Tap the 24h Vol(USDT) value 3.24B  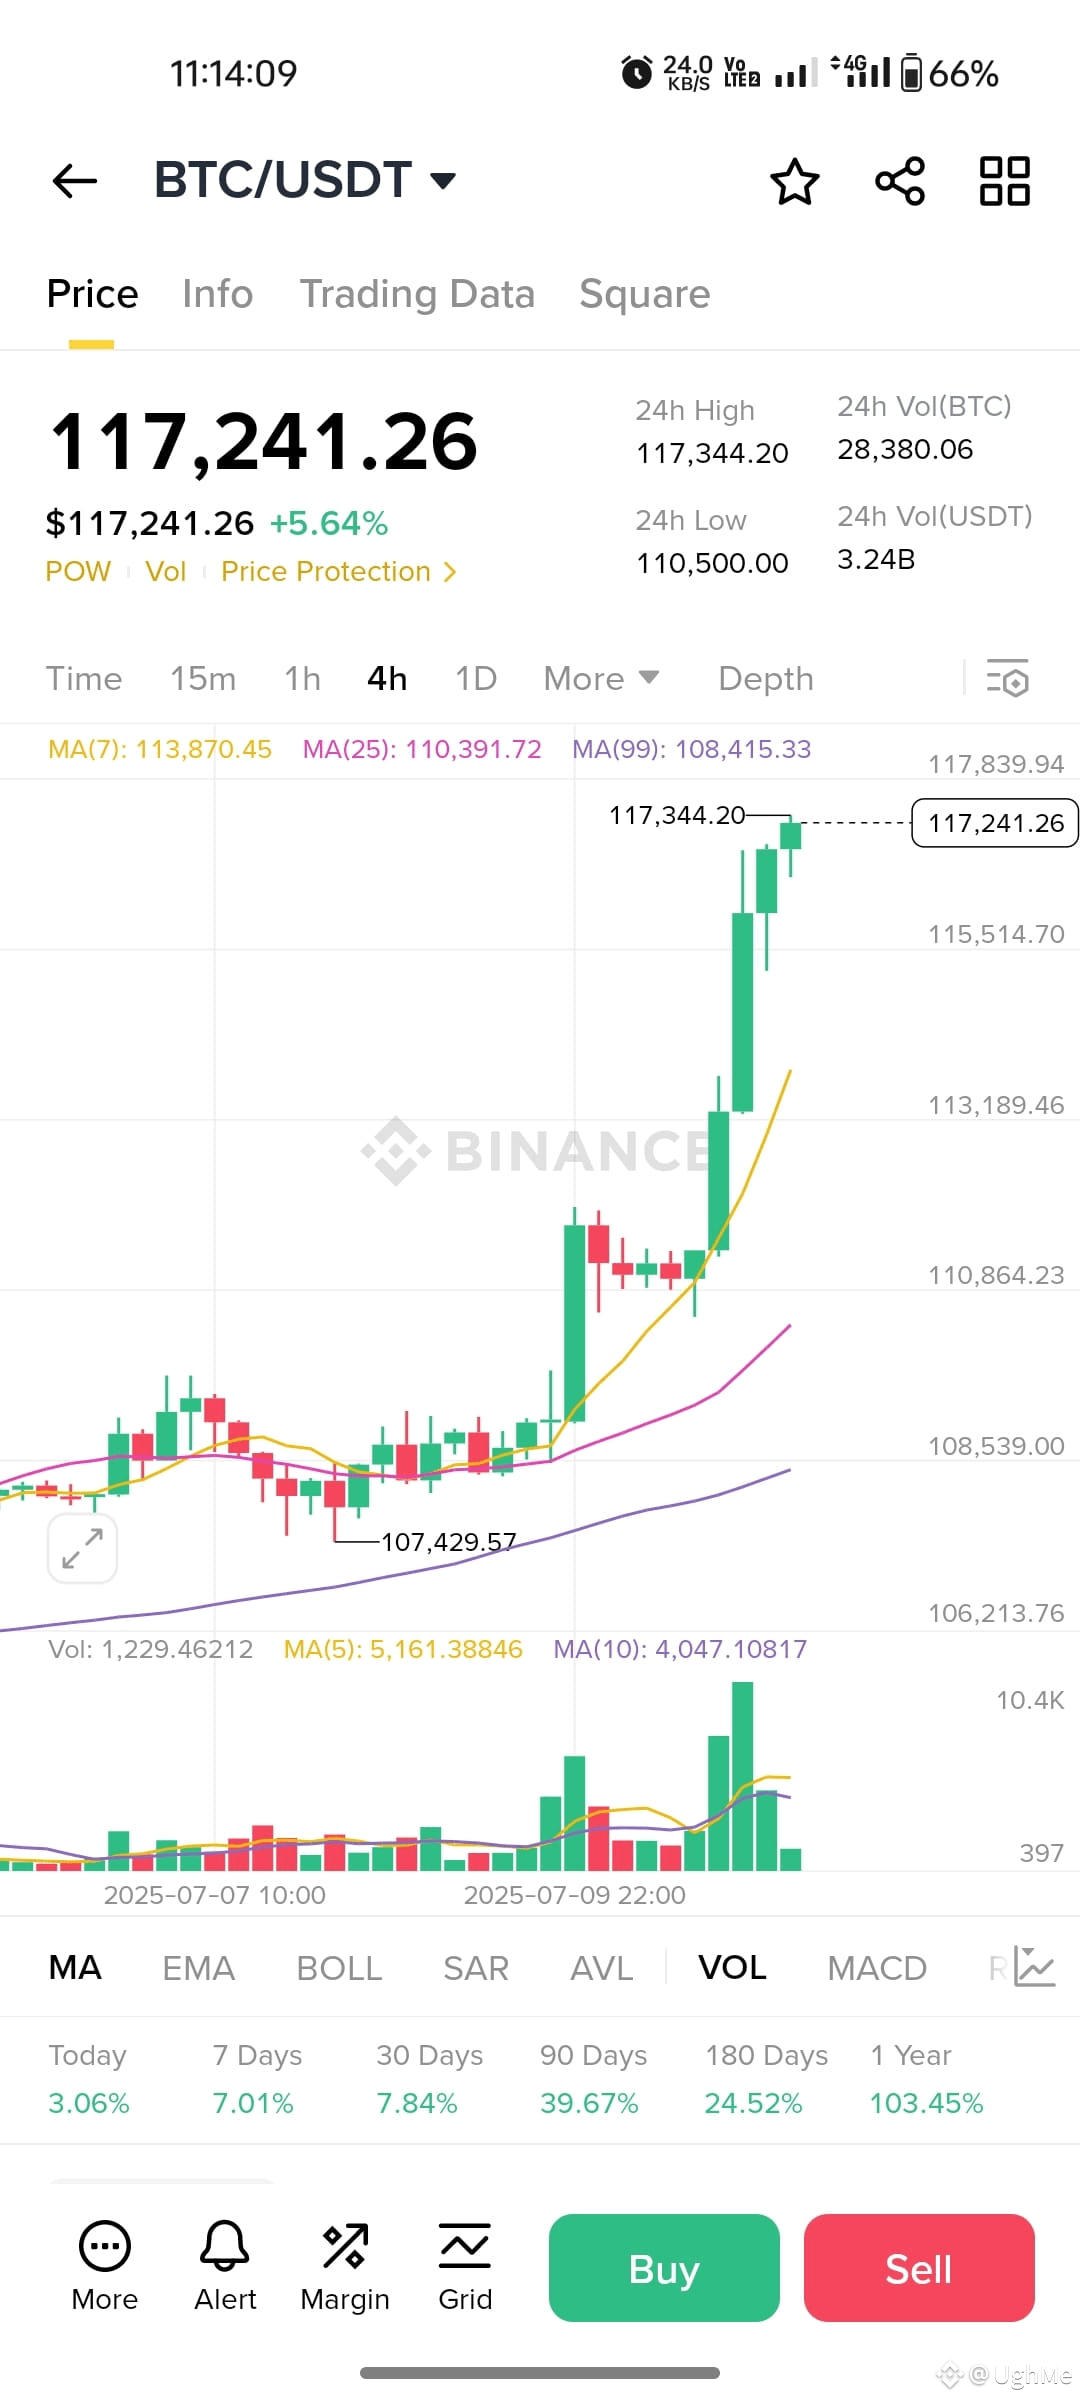876,559
